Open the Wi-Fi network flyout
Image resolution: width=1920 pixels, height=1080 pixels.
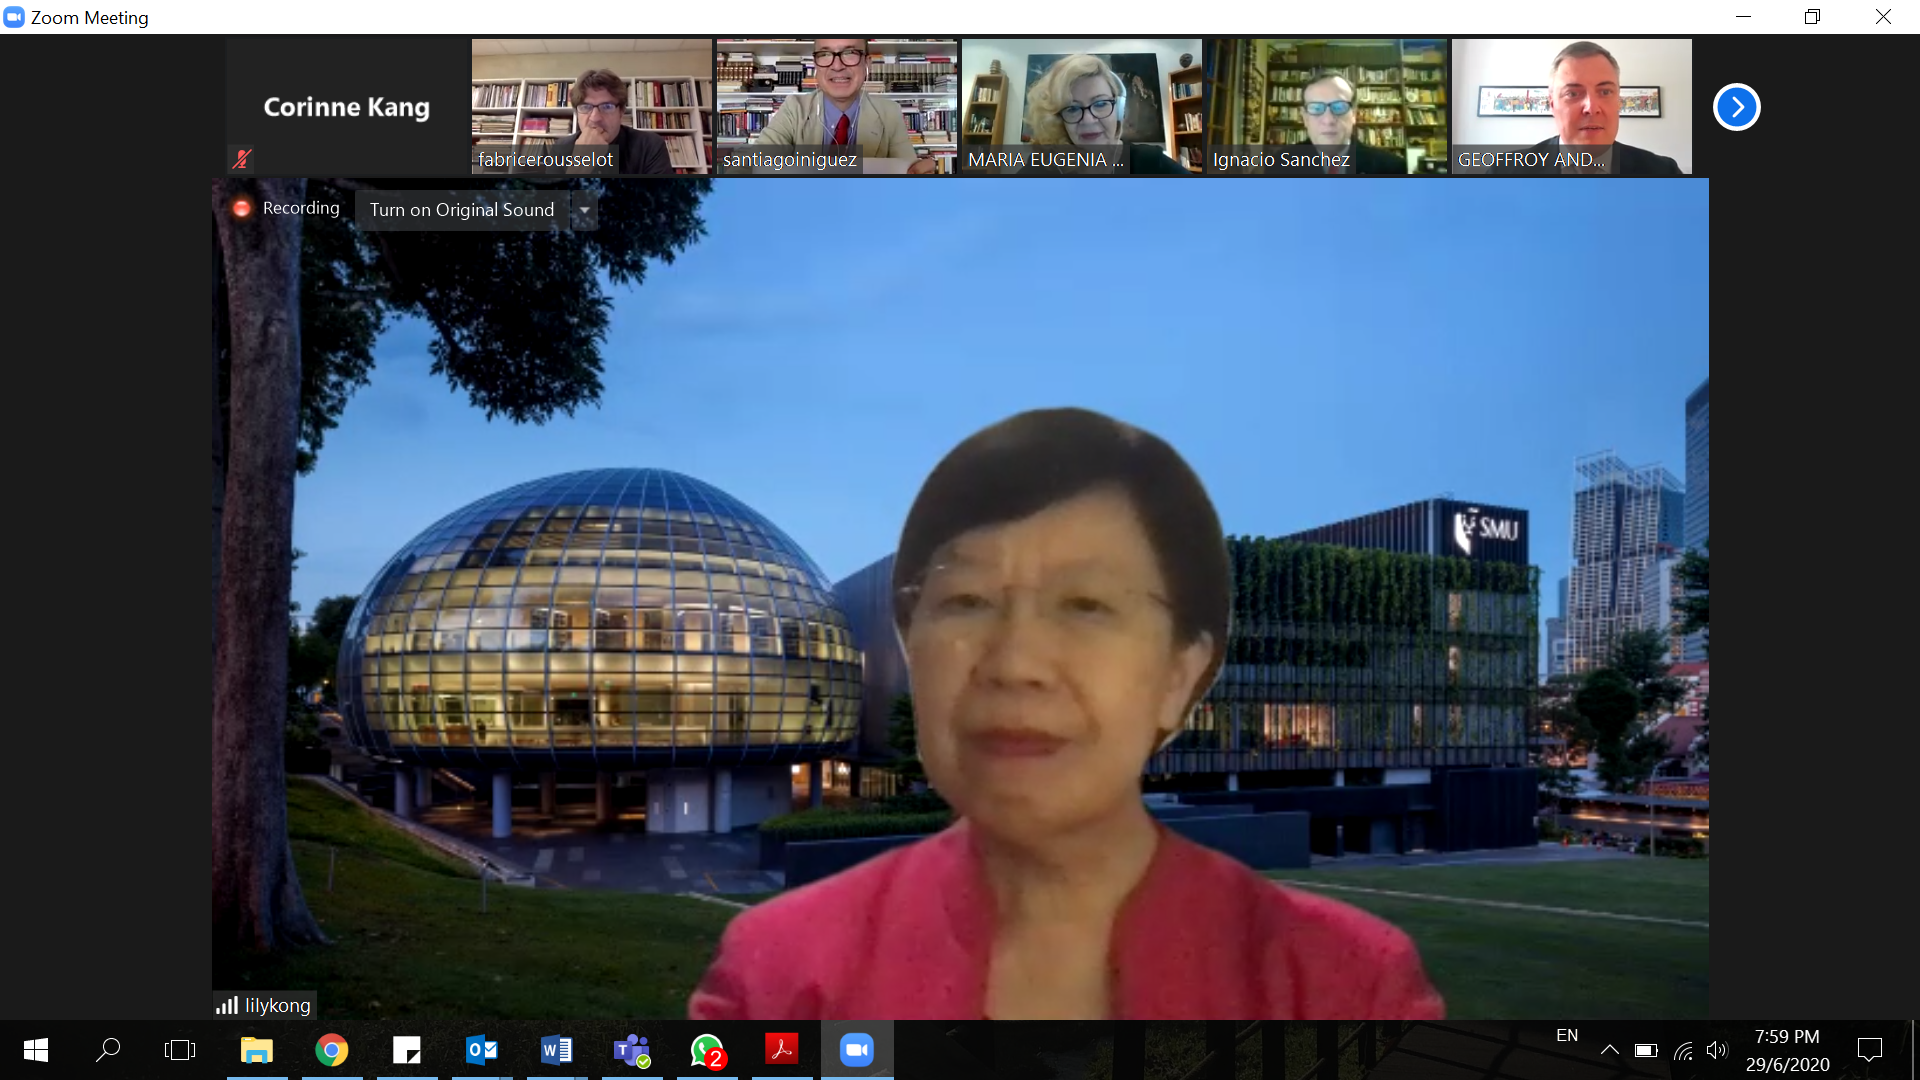1684,1050
